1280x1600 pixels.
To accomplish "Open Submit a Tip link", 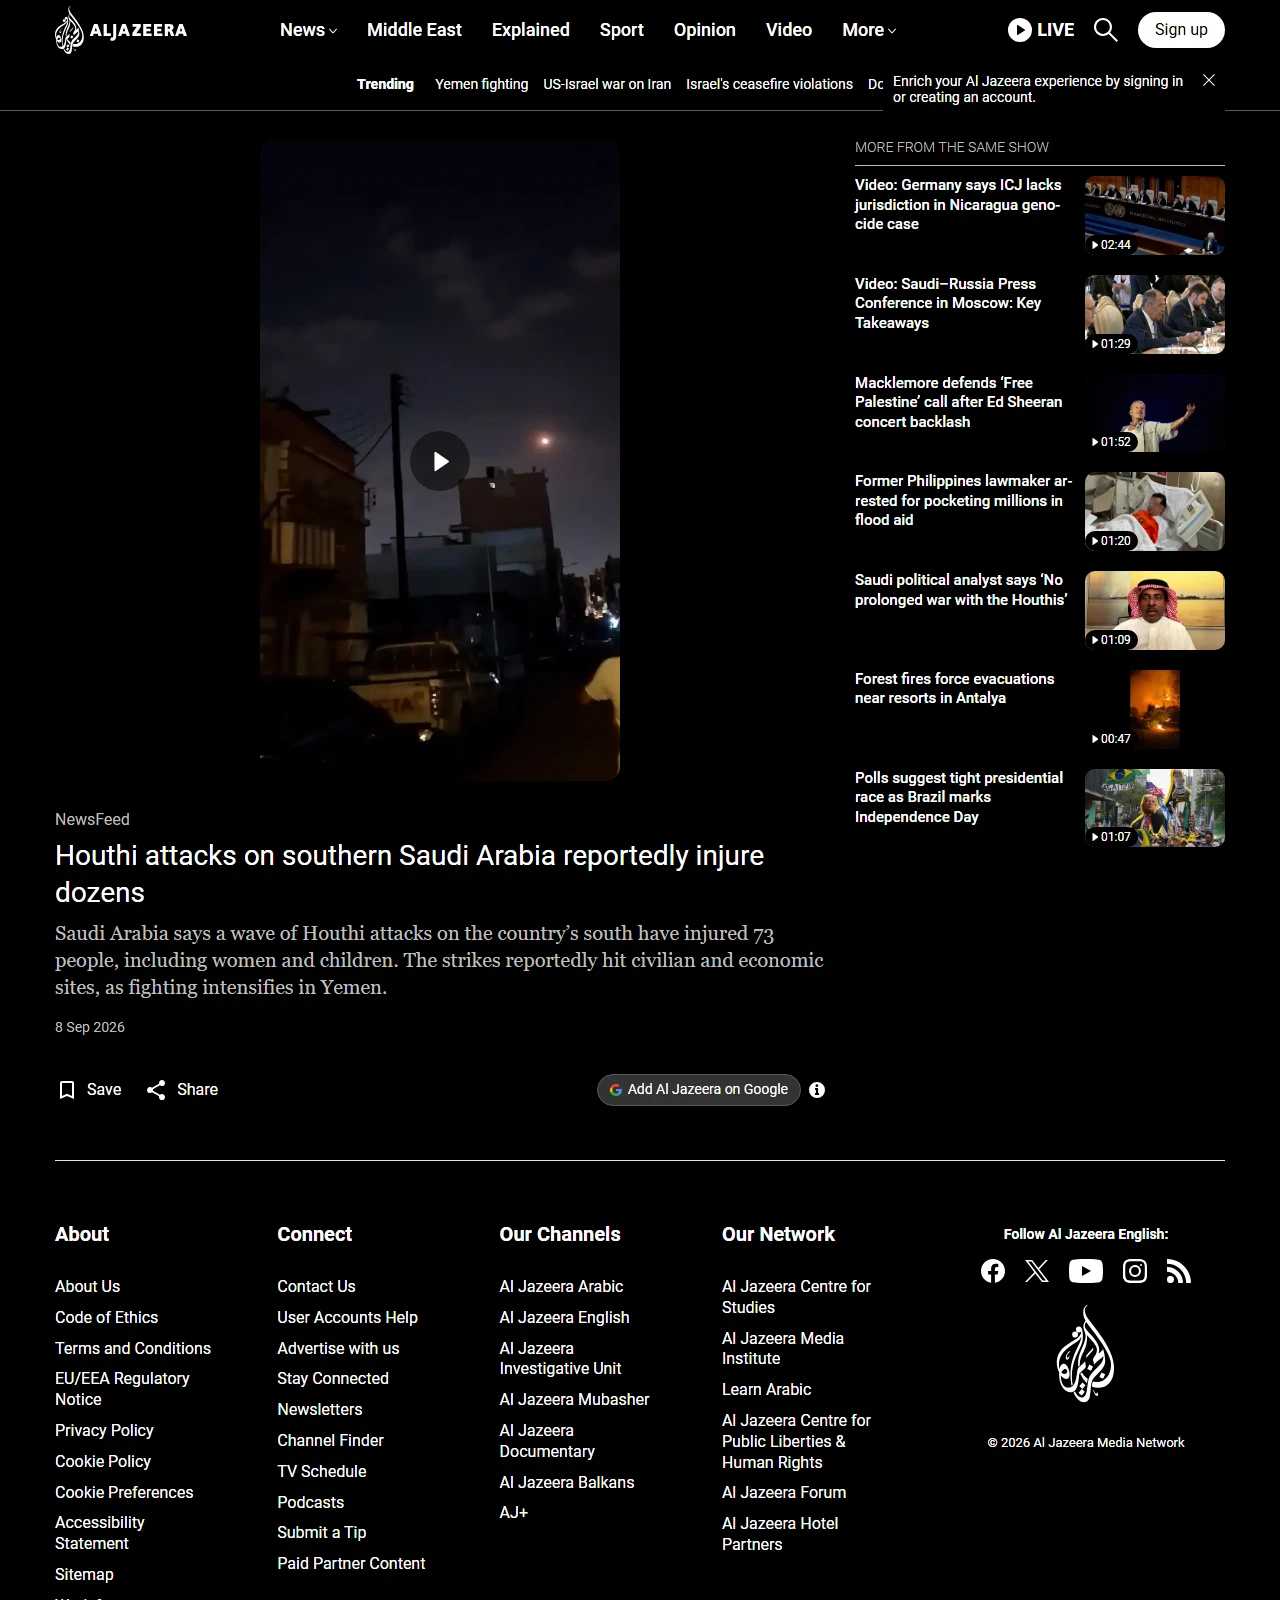I will (322, 1533).
